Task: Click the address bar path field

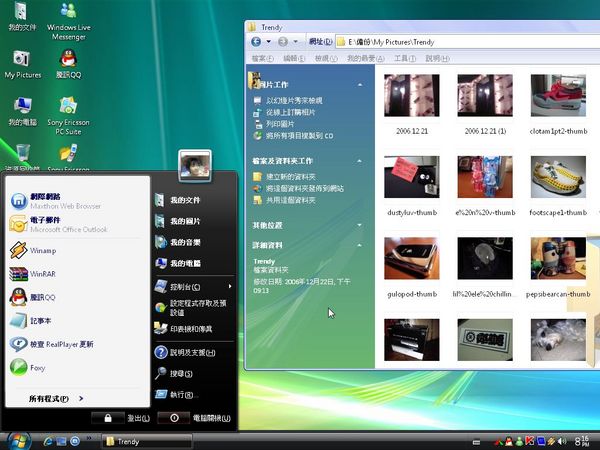Action: click(468, 42)
